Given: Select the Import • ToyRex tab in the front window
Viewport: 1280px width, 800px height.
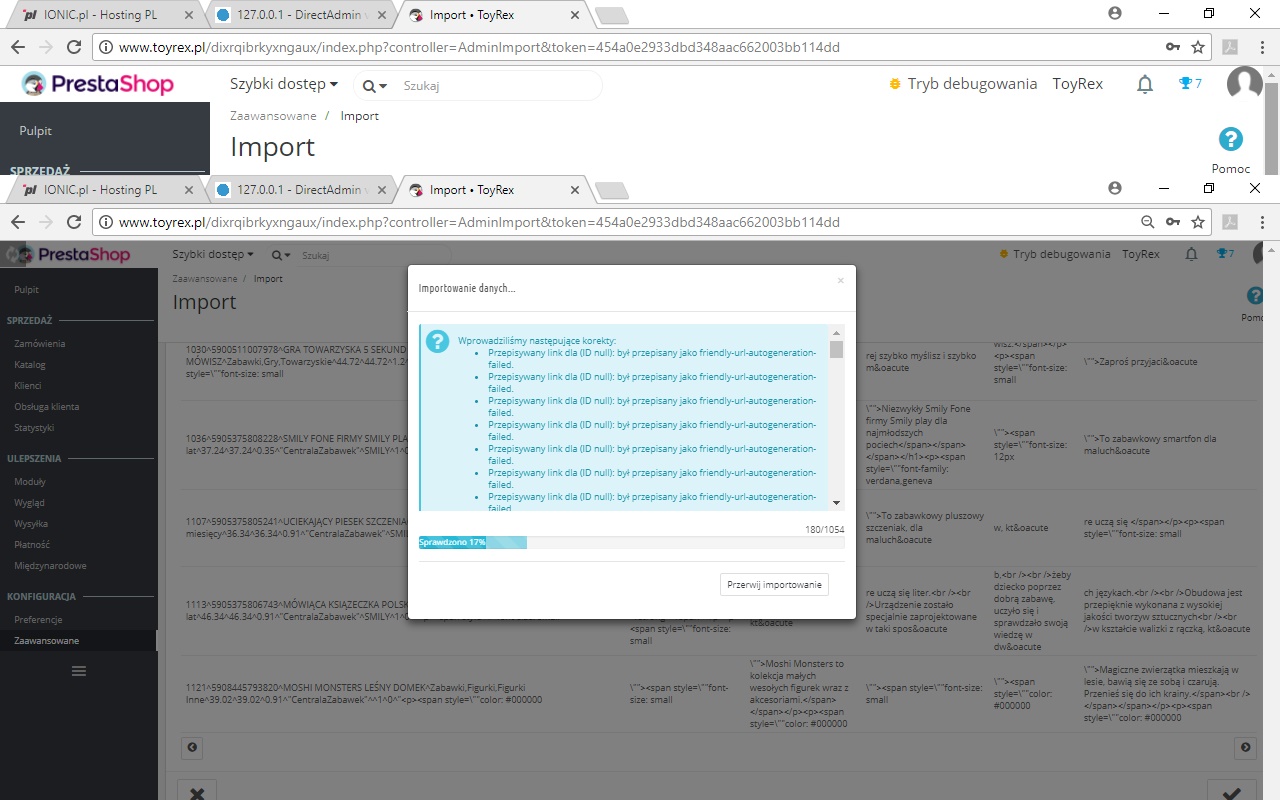Looking at the screenshot, I should tap(495, 190).
